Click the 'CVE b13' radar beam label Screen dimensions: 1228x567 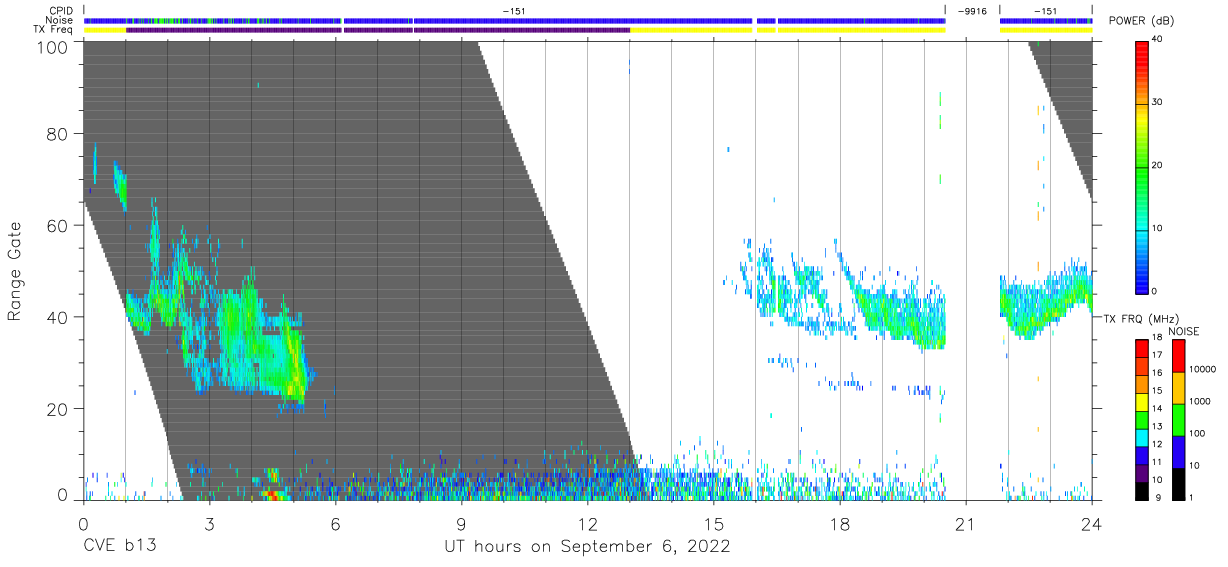[119, 547]
